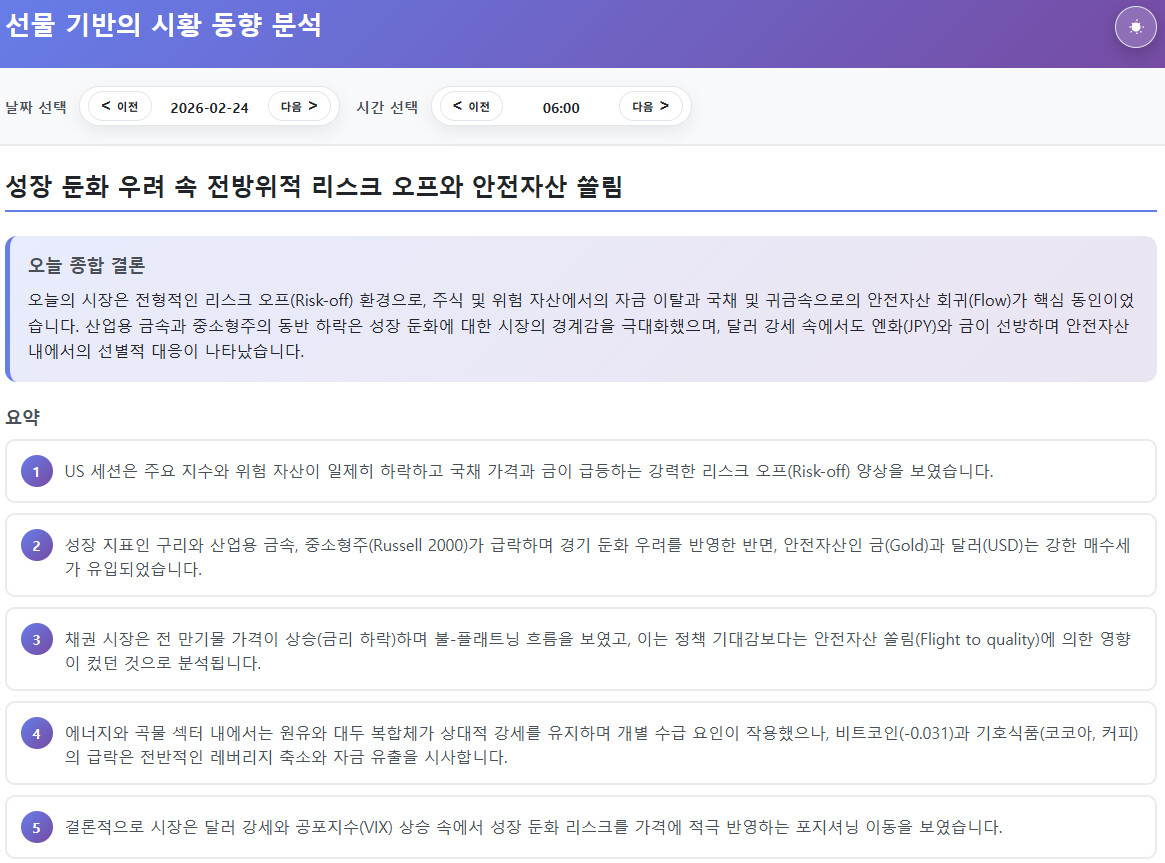
Task: Click the '날짜 선택' label
Action: click(x=36, y=107)
